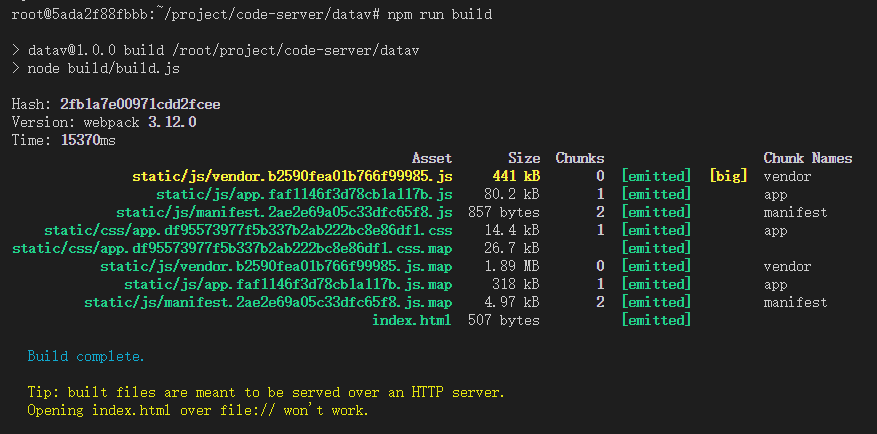Viewport: 877px width, 434px height.
Task: Click the Asset column header
Action: [x=432, y=158]
